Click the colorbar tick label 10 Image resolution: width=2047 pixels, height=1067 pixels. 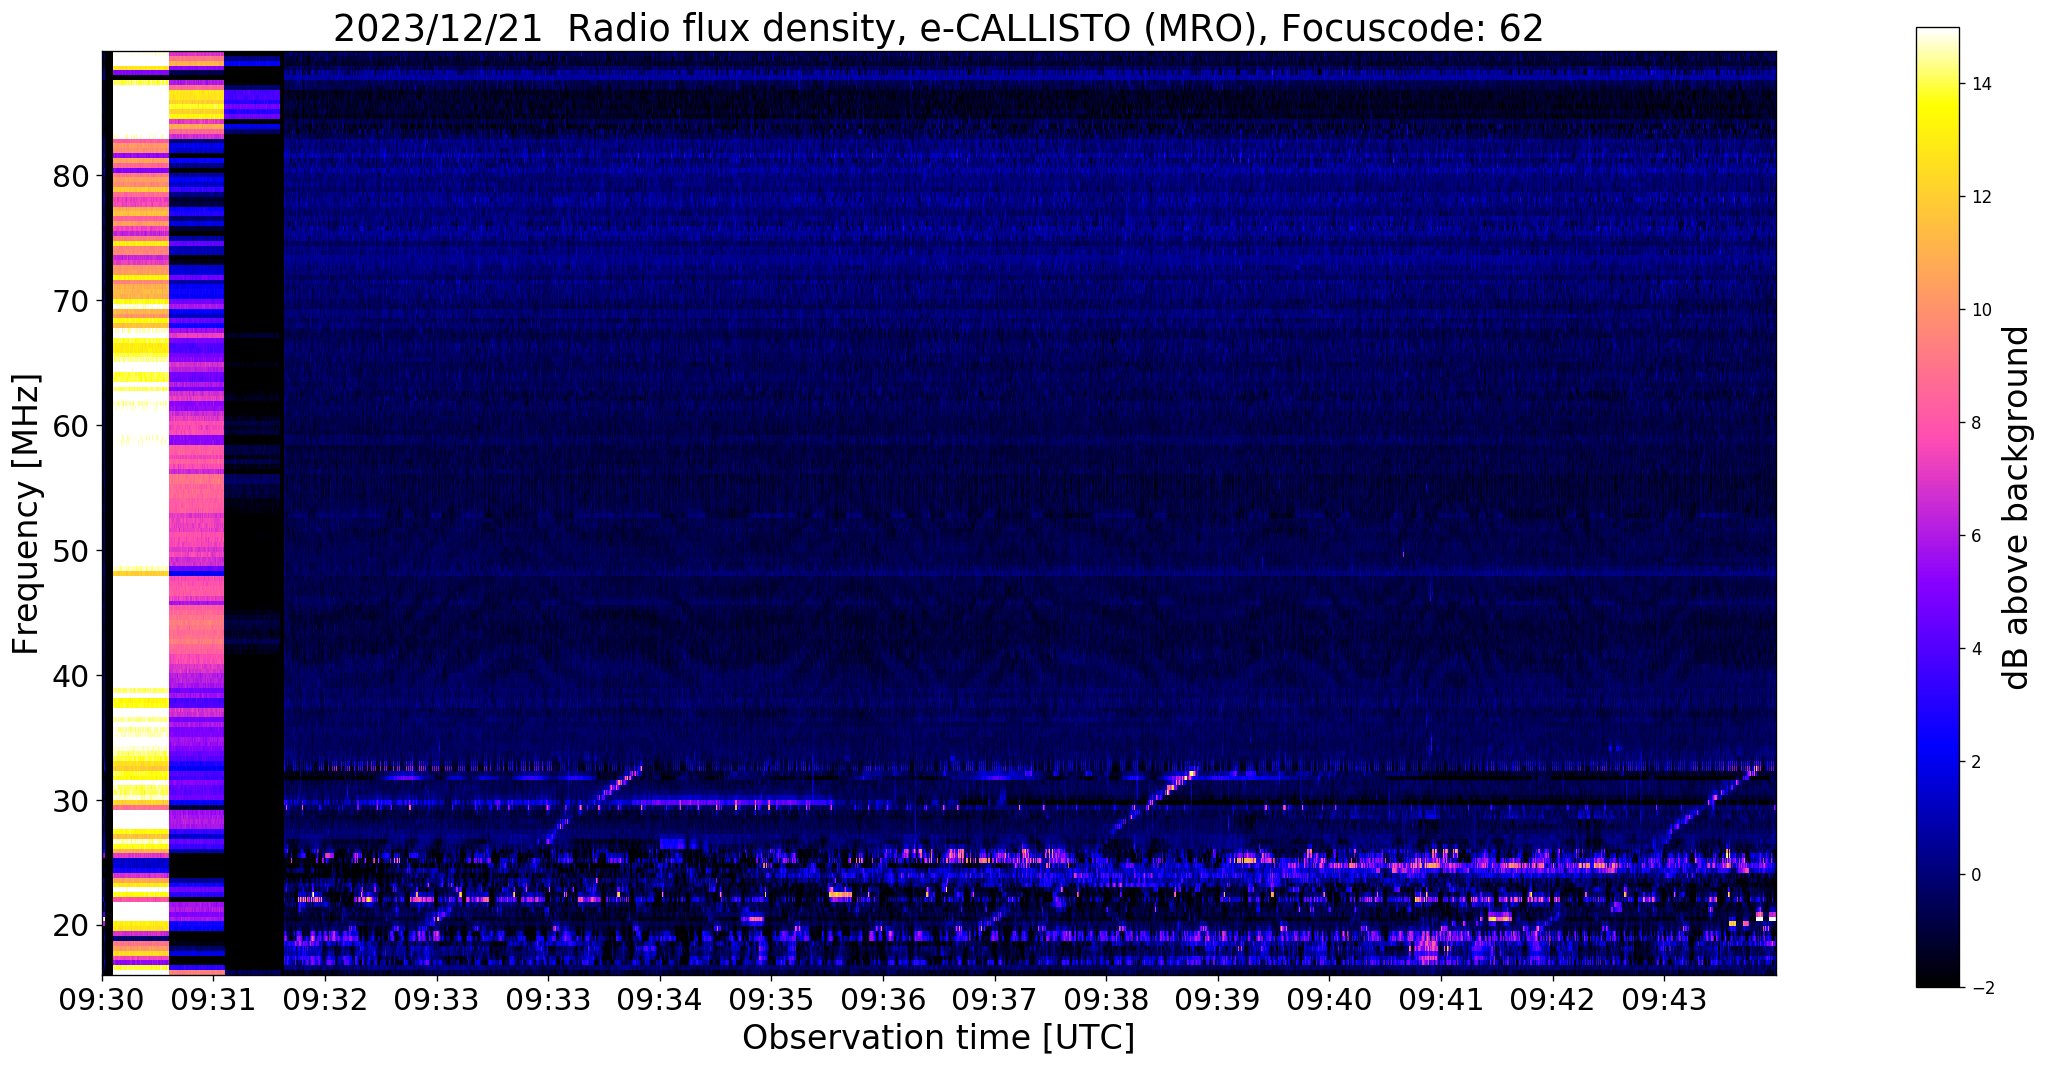point(1980,311)
